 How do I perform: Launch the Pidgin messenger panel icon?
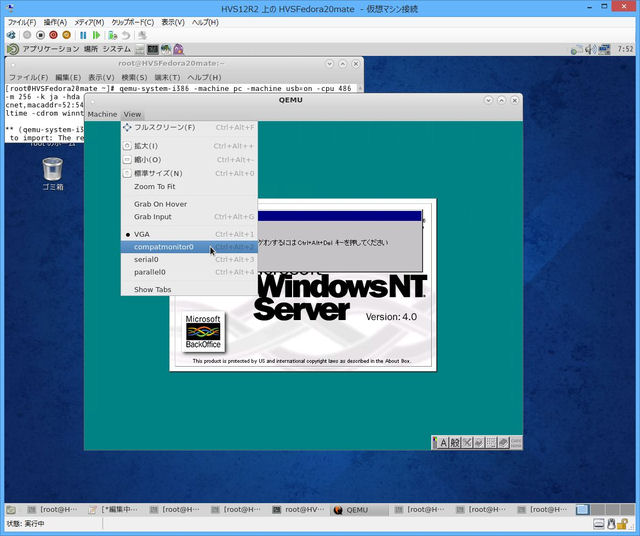pos(178,49)
